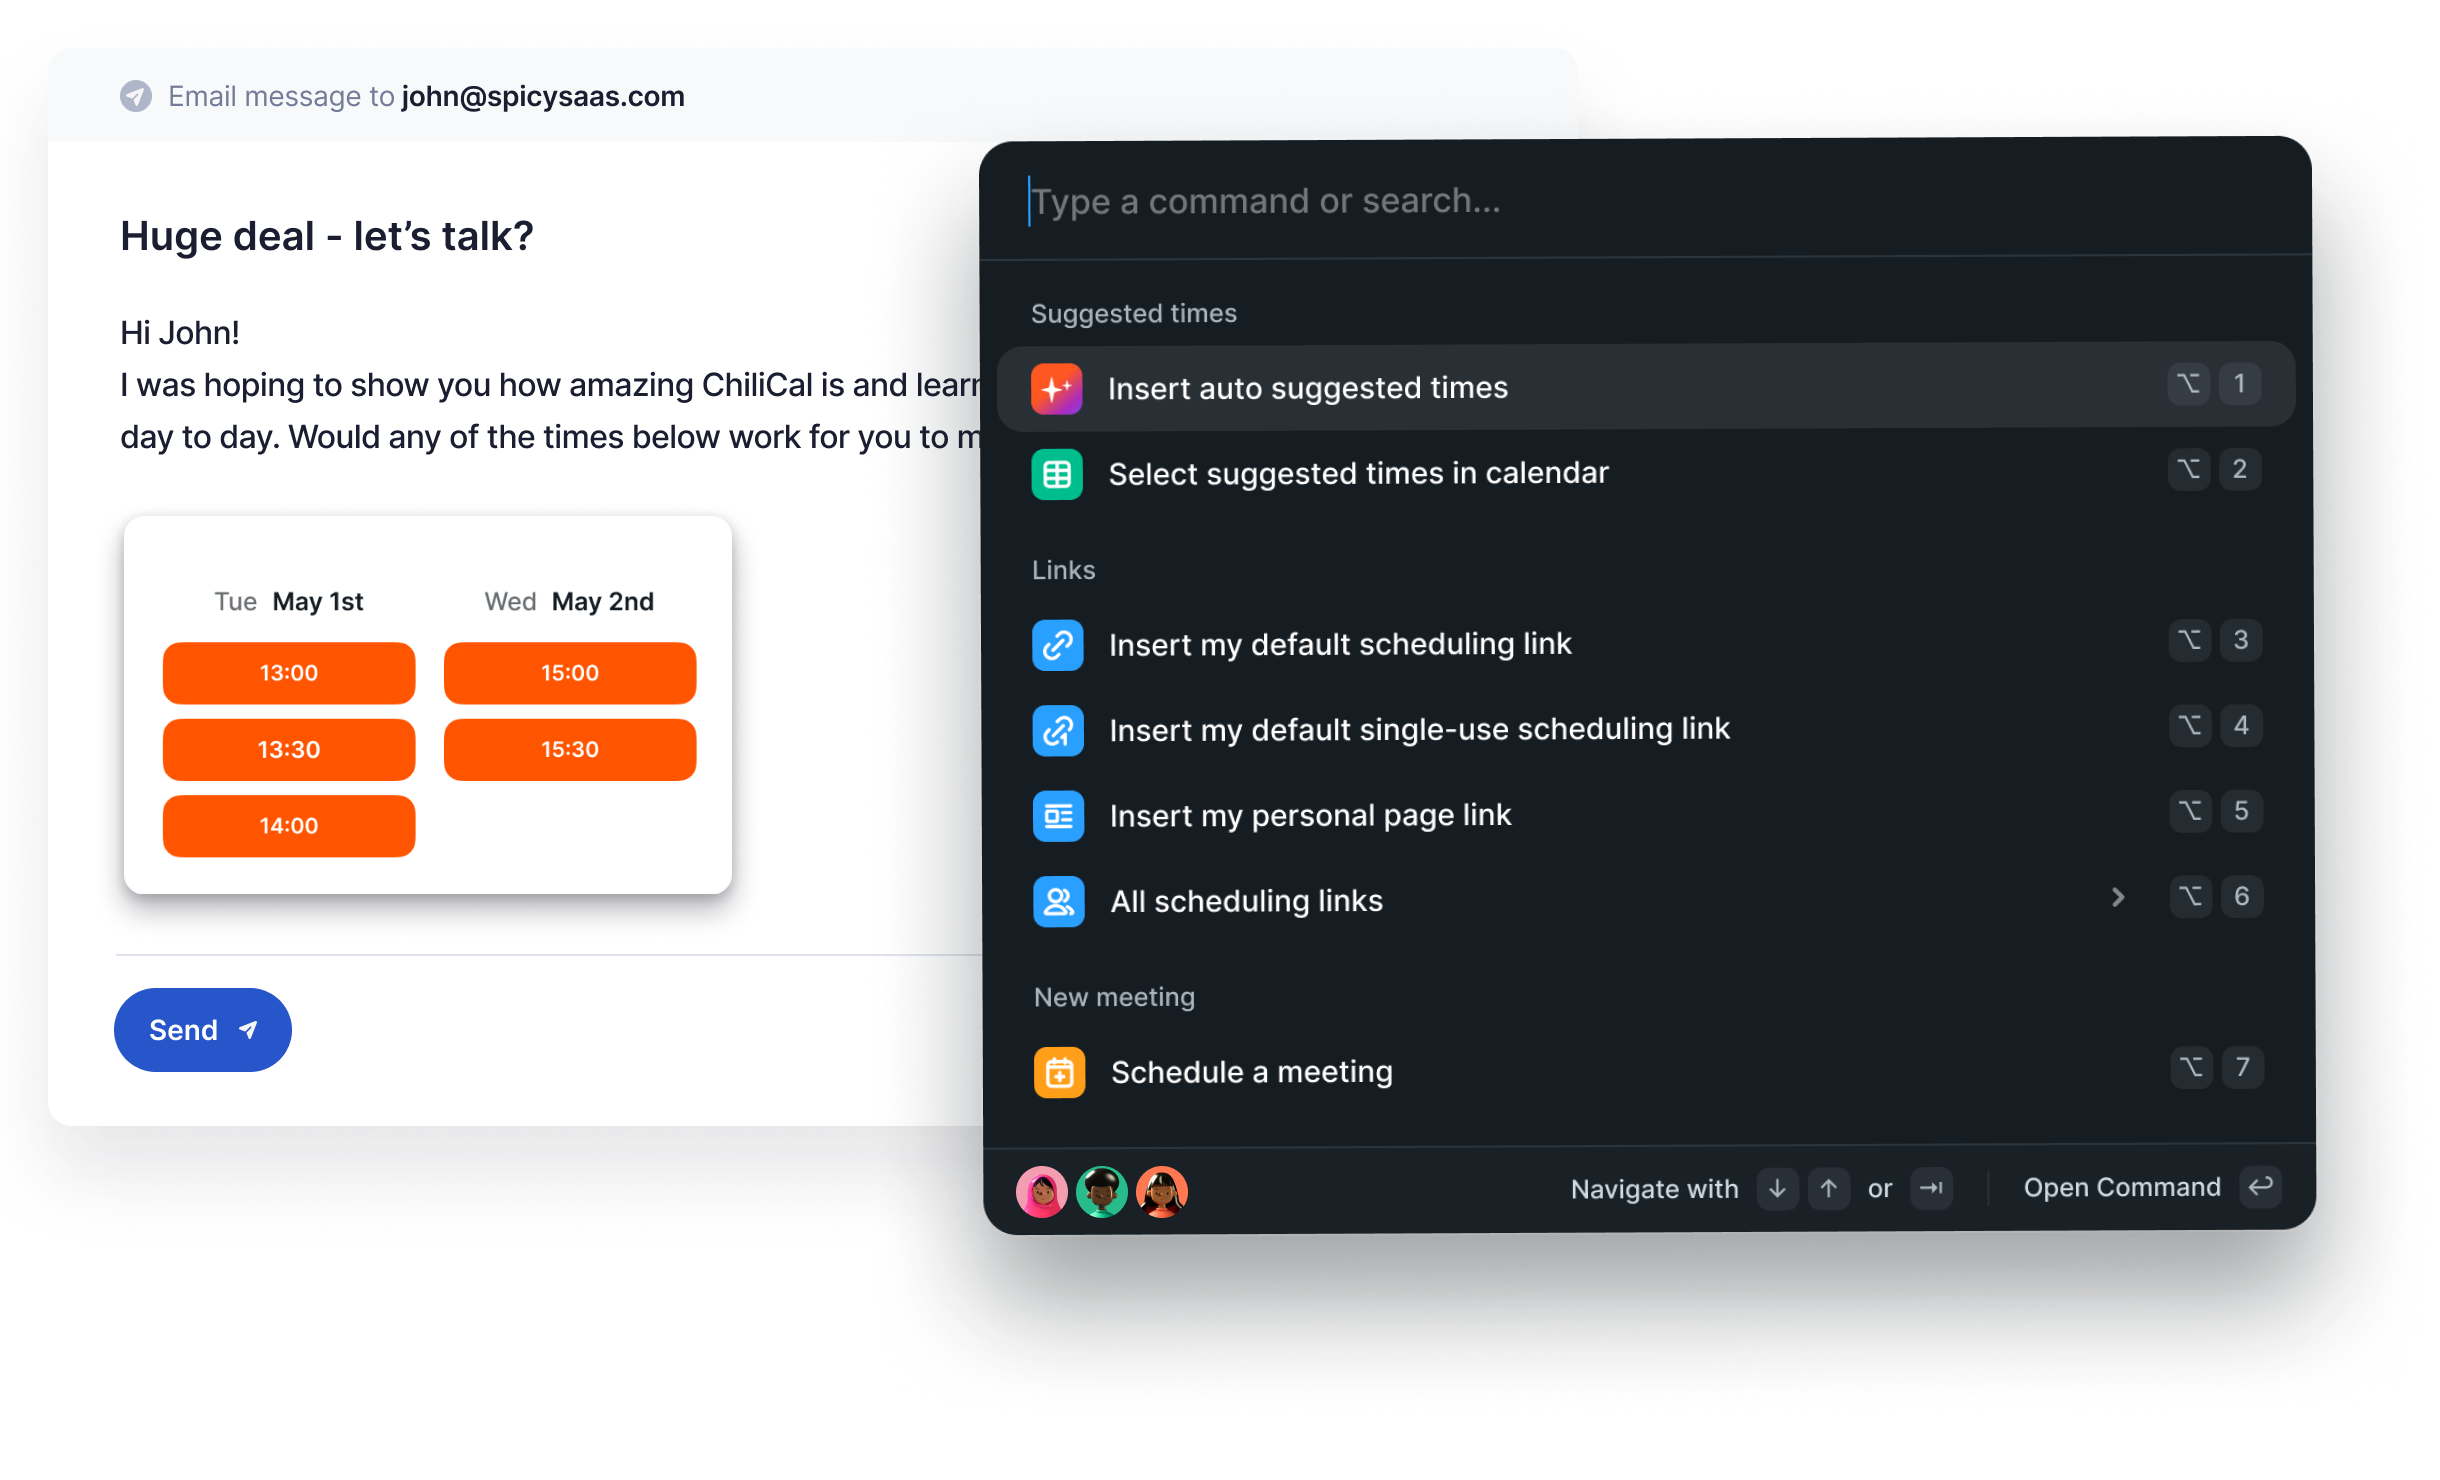Select Schedule a meeting command

(x=1647, y=1072)
